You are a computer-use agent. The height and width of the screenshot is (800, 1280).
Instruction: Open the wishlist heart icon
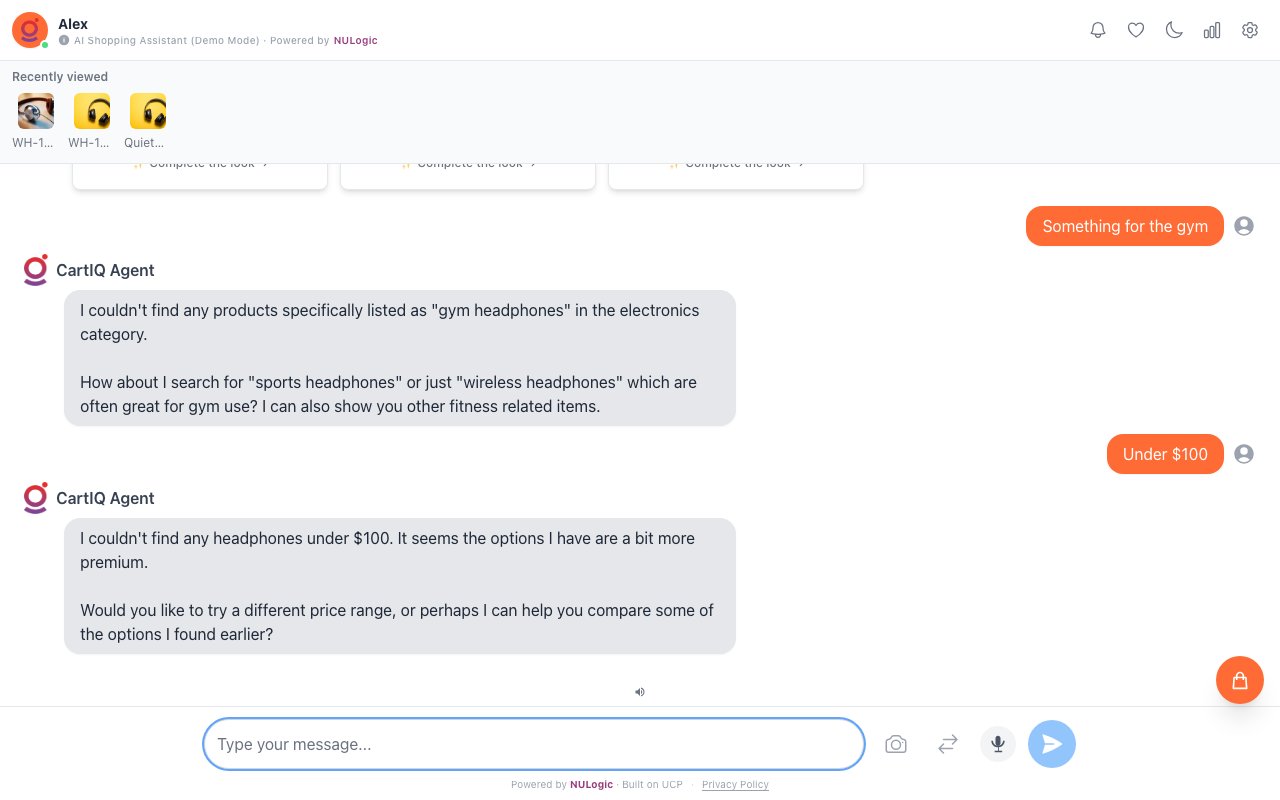click(1136, 30)
